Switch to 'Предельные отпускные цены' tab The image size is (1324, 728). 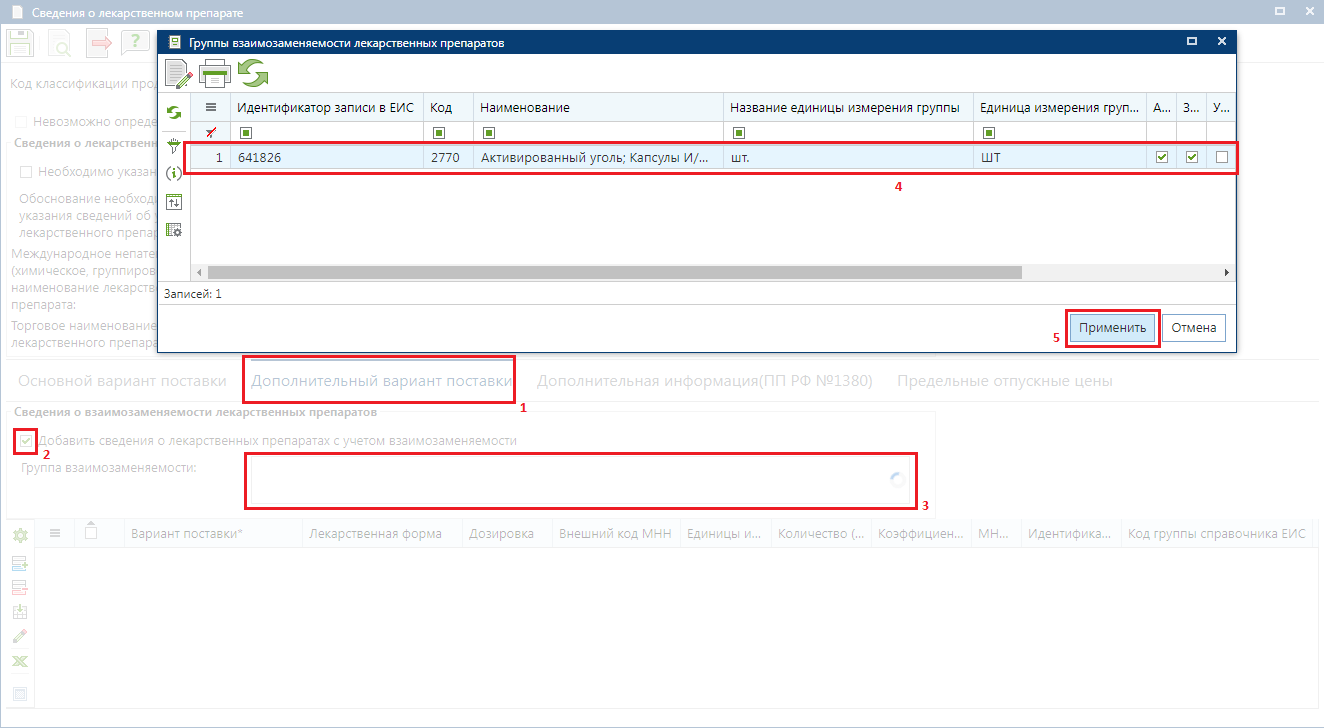pos(1005,381)
